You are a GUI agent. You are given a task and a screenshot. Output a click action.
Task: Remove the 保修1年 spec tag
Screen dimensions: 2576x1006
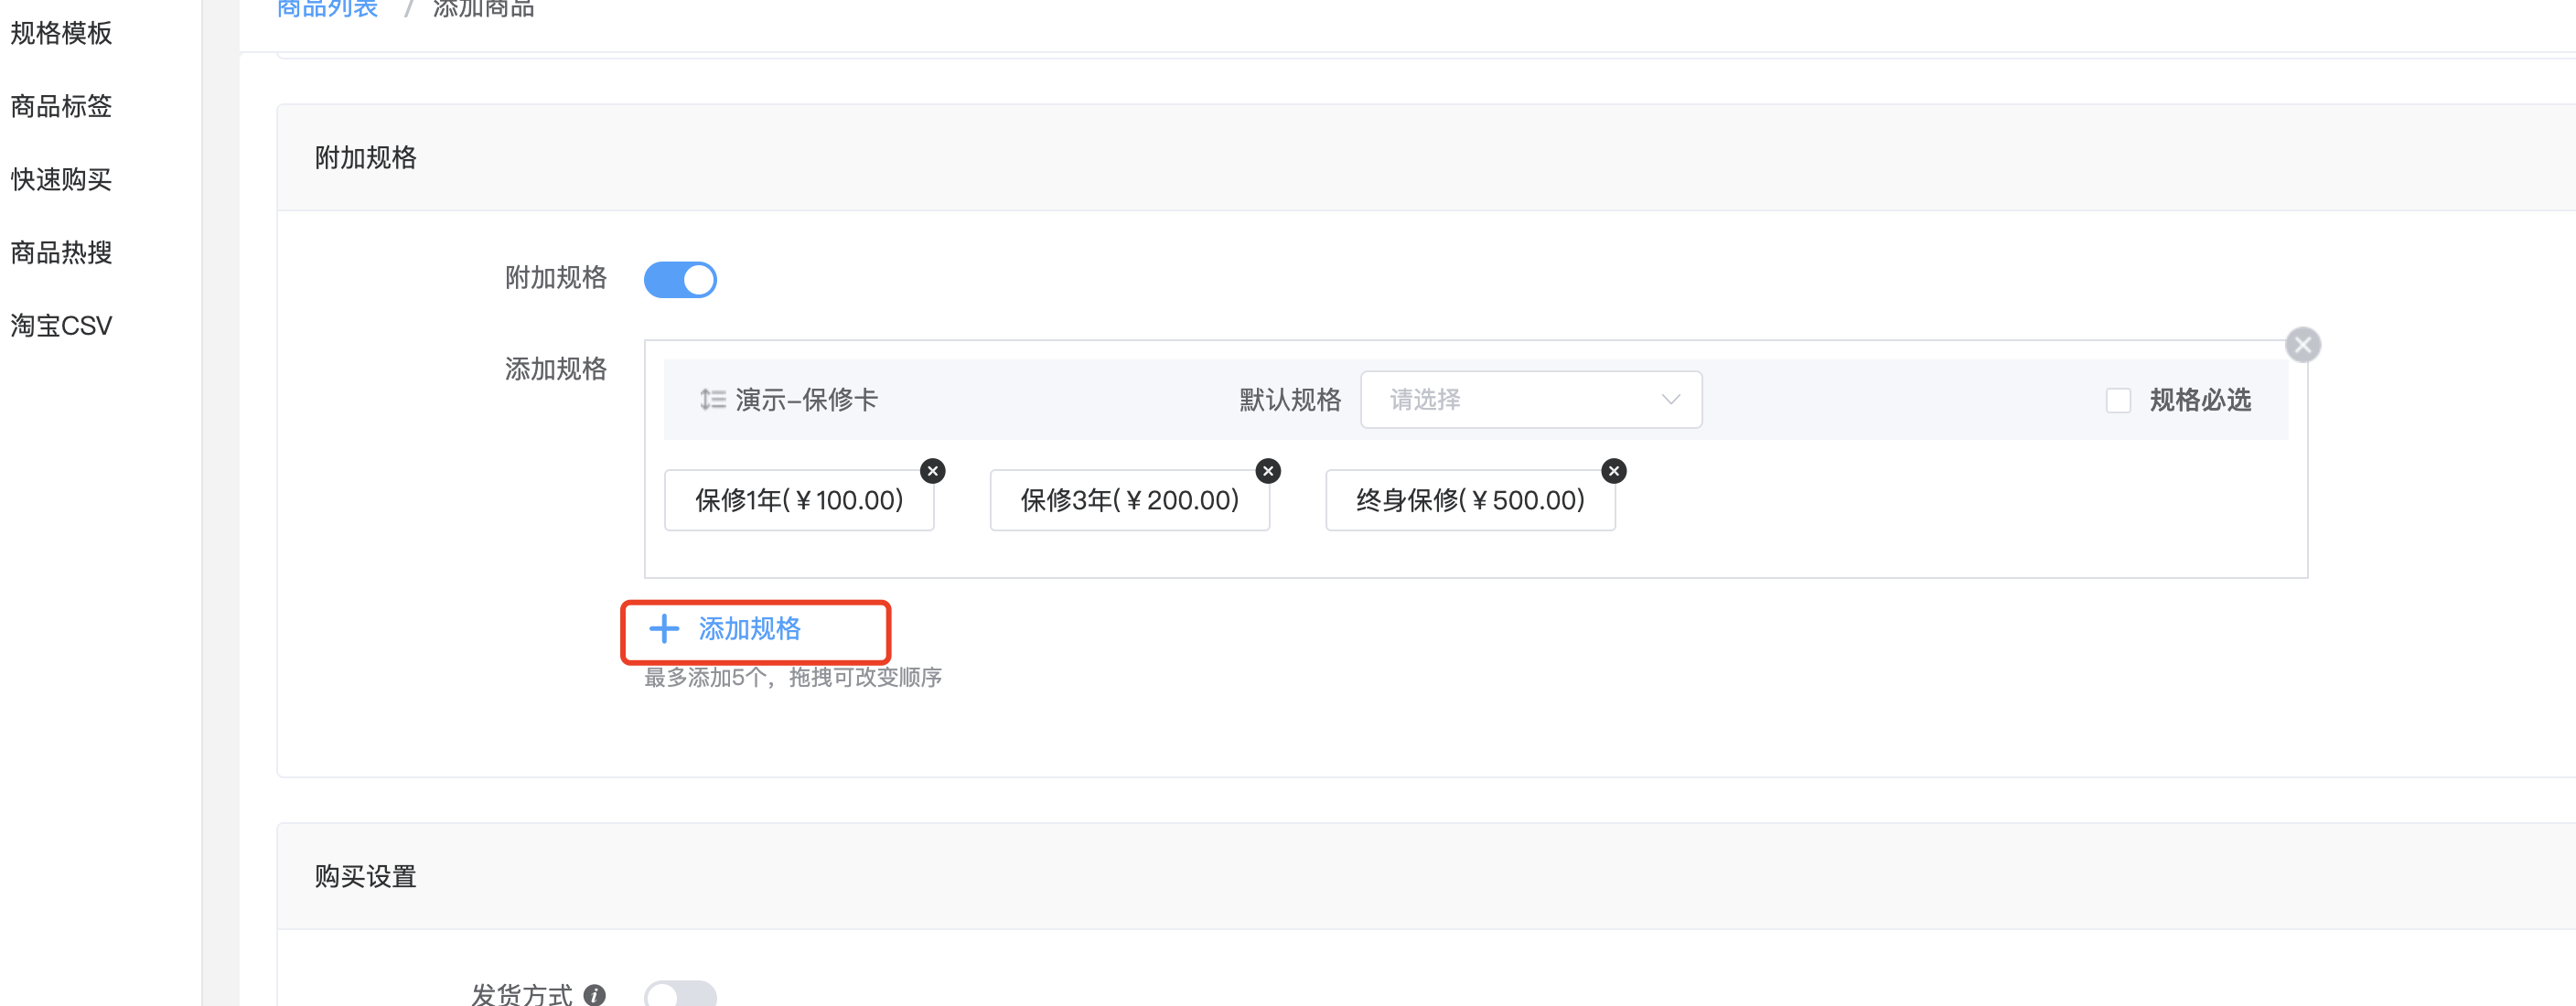pos(932,471)
